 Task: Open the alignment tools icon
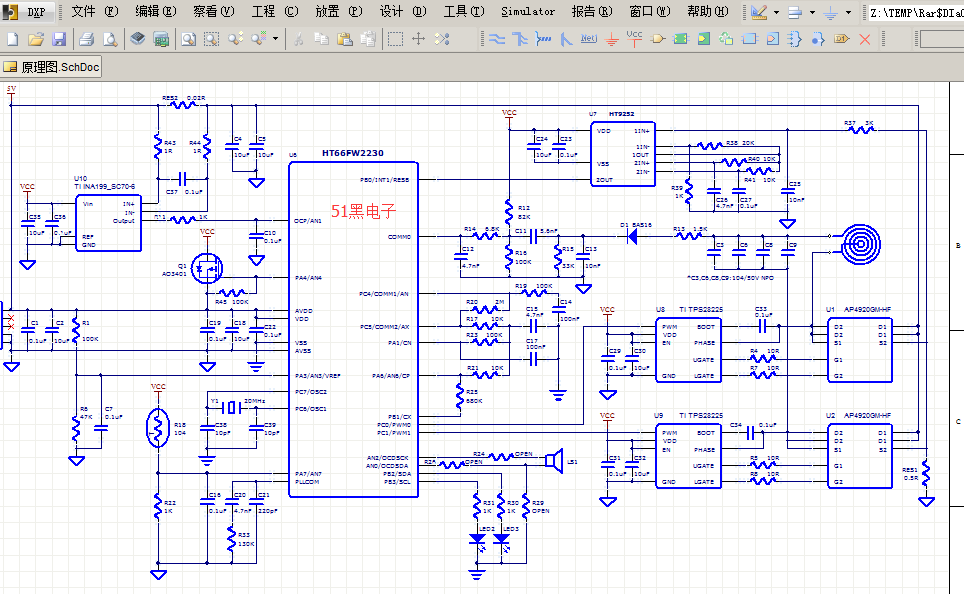[x=795, y=12]
